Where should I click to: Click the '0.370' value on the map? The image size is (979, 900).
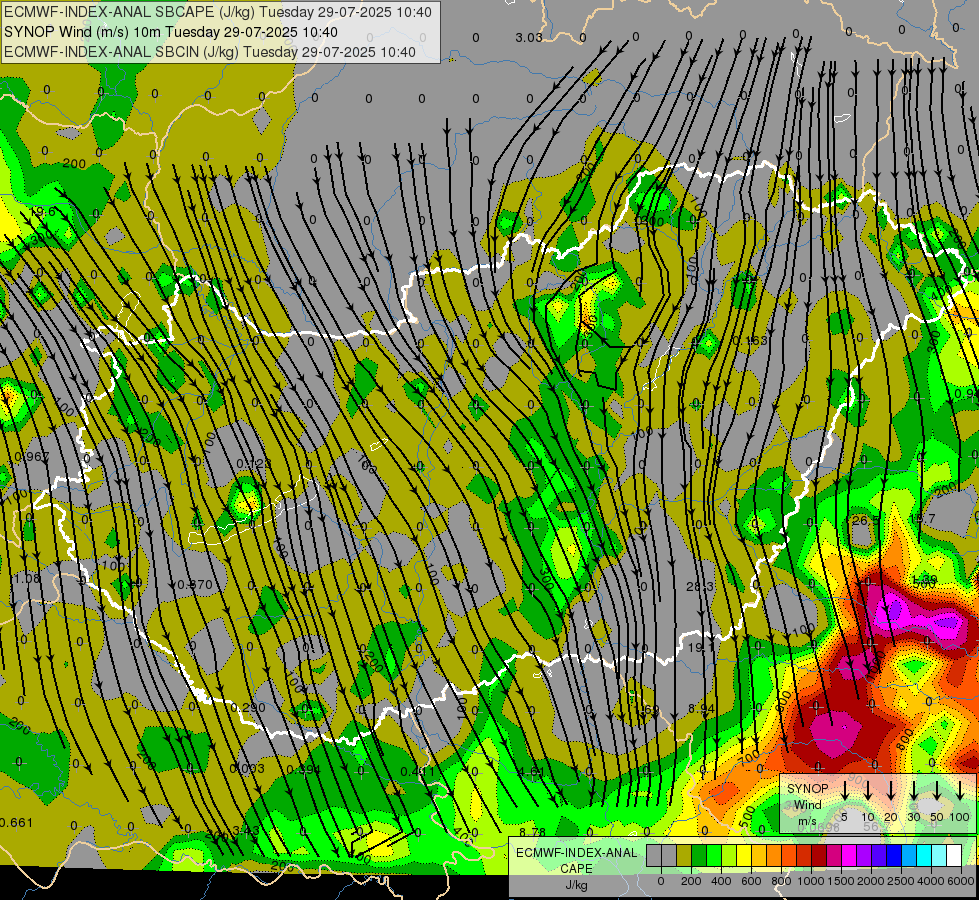[195, 585]
